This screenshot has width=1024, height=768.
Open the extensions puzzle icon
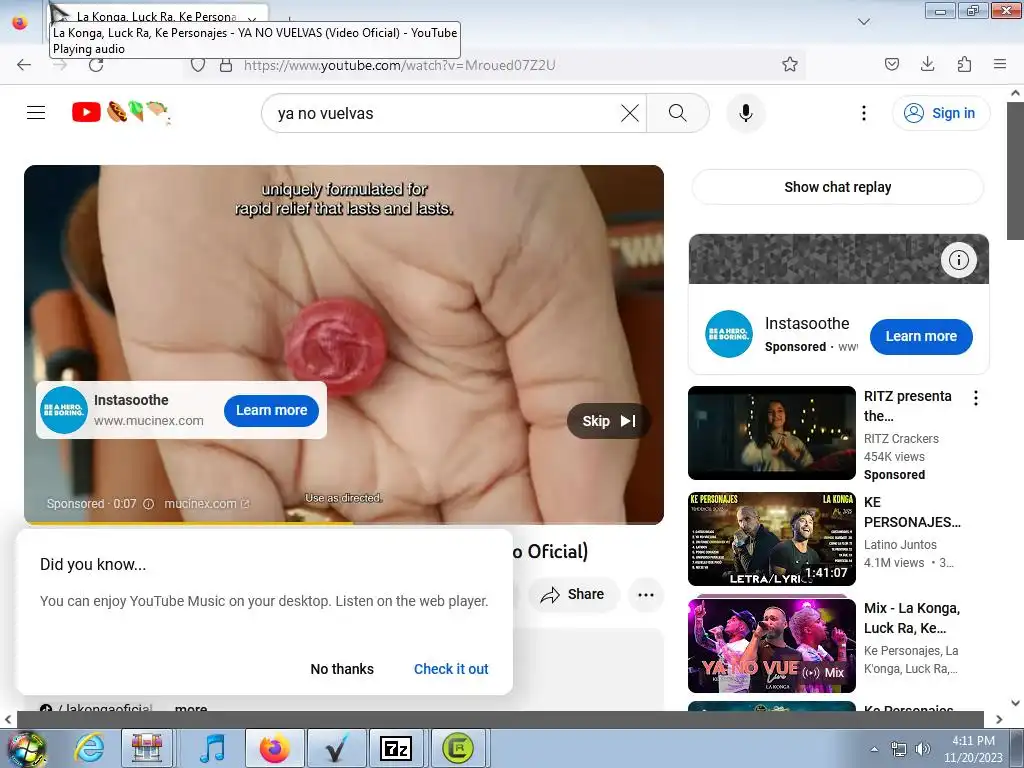coord(964,64)
